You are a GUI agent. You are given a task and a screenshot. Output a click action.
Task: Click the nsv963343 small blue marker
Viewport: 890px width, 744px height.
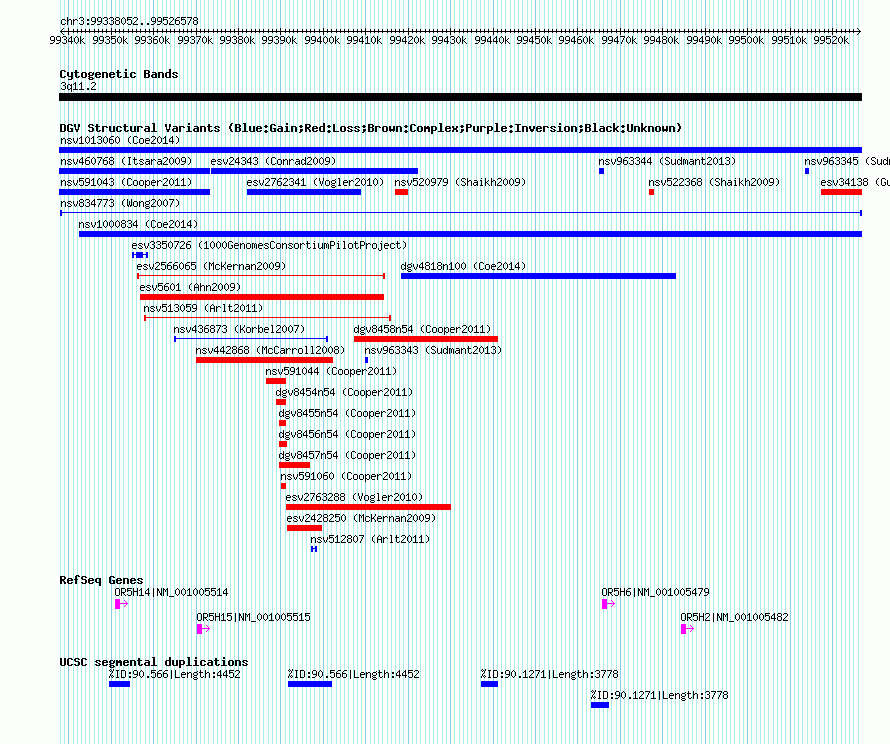click(367, 360)
